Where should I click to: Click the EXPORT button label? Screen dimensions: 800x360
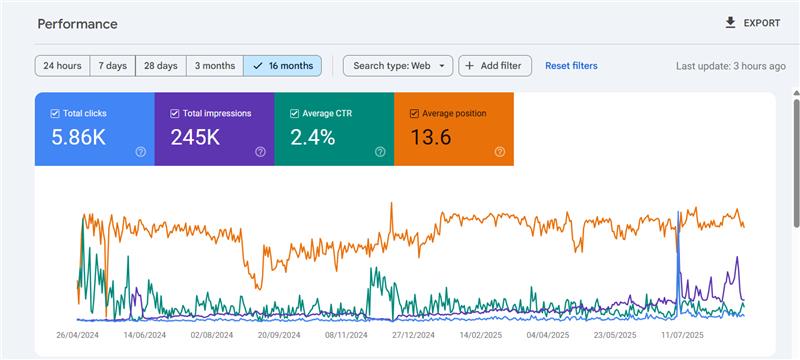(x=762, y=23)
